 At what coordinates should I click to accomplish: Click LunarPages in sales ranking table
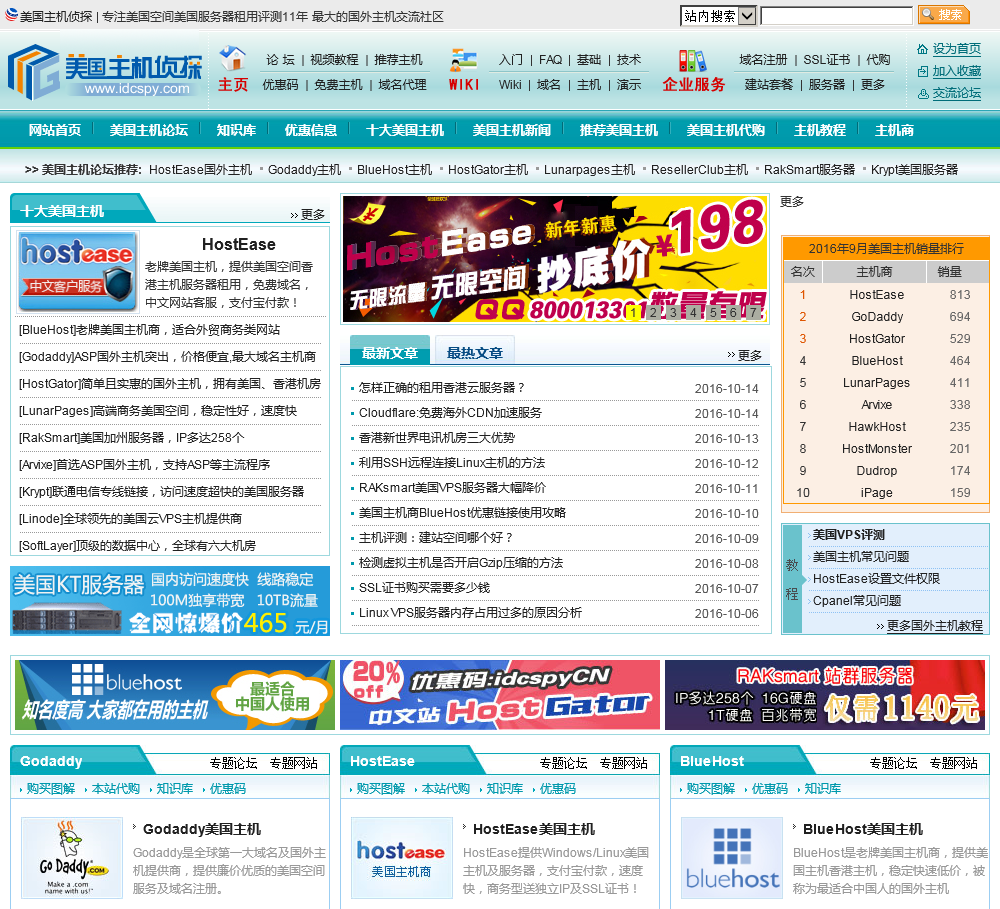click(876, 383)
